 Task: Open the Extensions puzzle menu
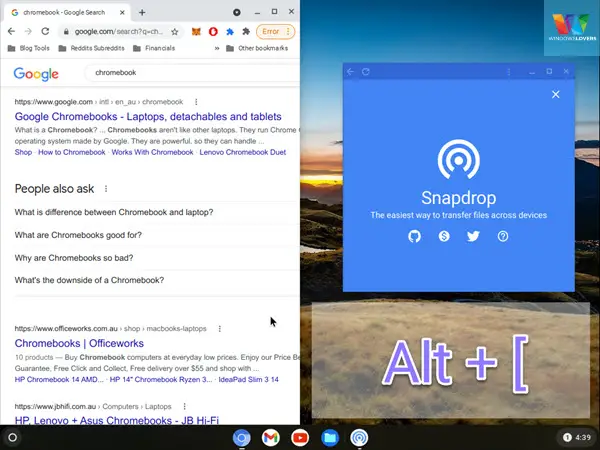pyautogui.click(x=246, y=31)
